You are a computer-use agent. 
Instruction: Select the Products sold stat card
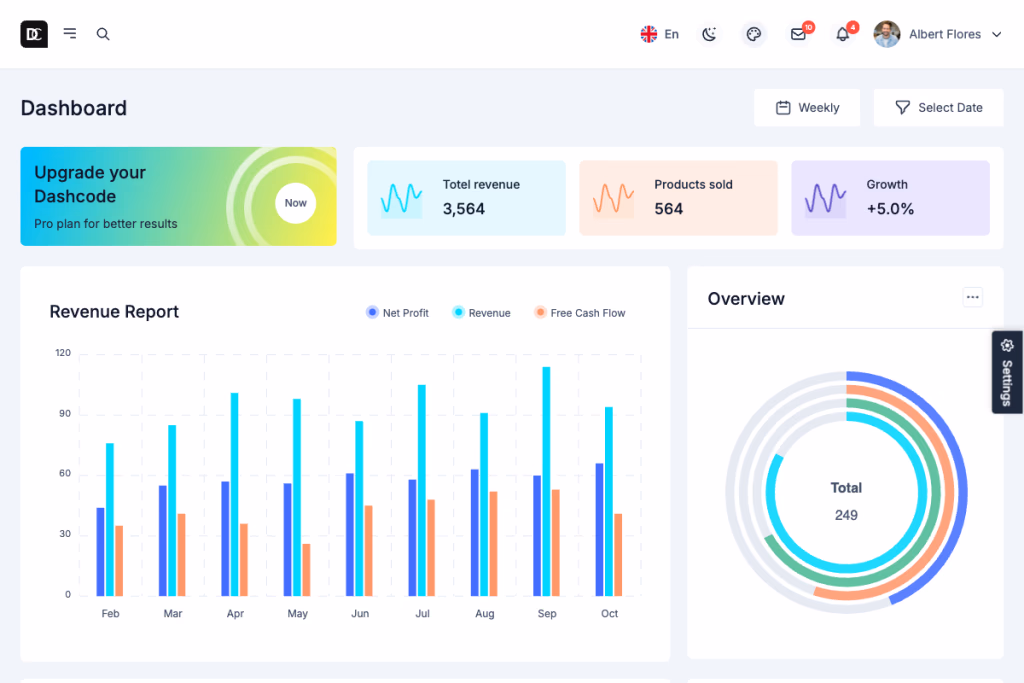coord(678,198)
